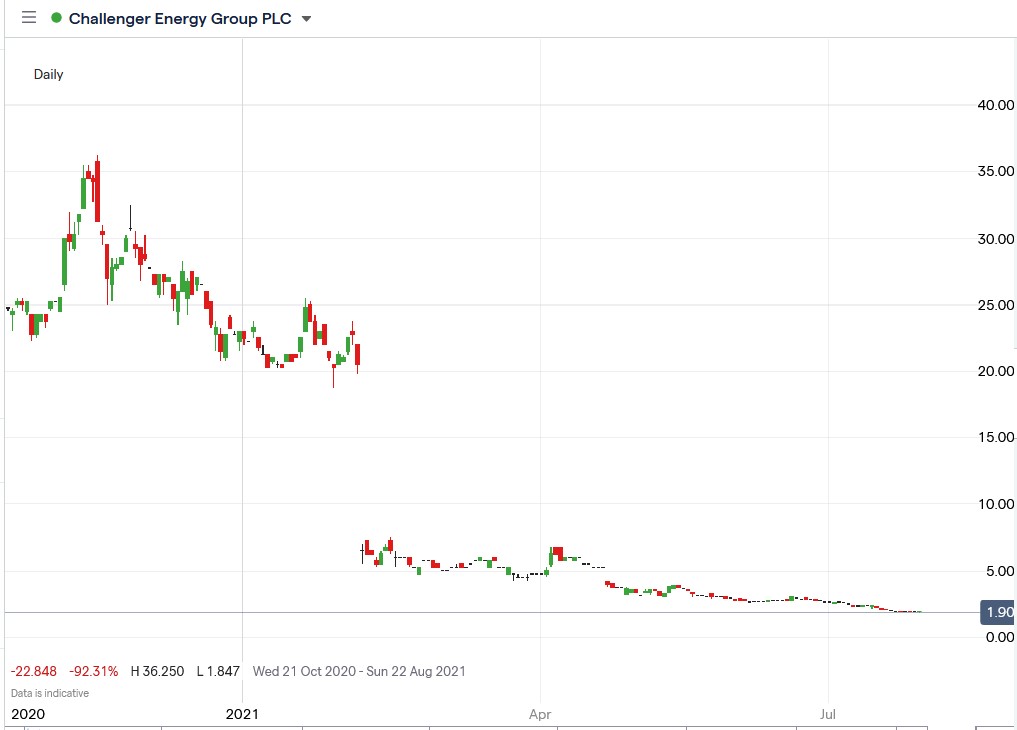Expand the company selector caret
The height and width of the screenshot is (730, 1017).
coord(306,18)
